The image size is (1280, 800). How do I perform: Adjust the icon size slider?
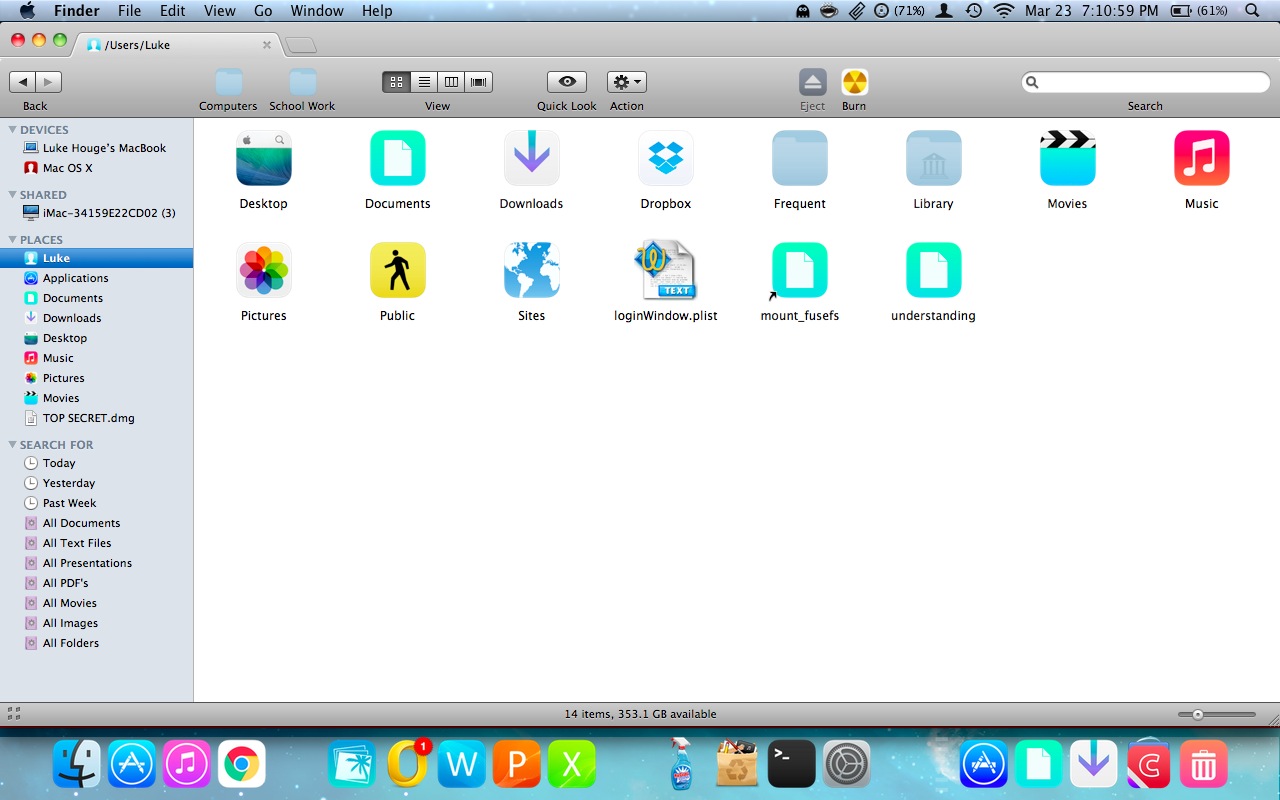1197,714
